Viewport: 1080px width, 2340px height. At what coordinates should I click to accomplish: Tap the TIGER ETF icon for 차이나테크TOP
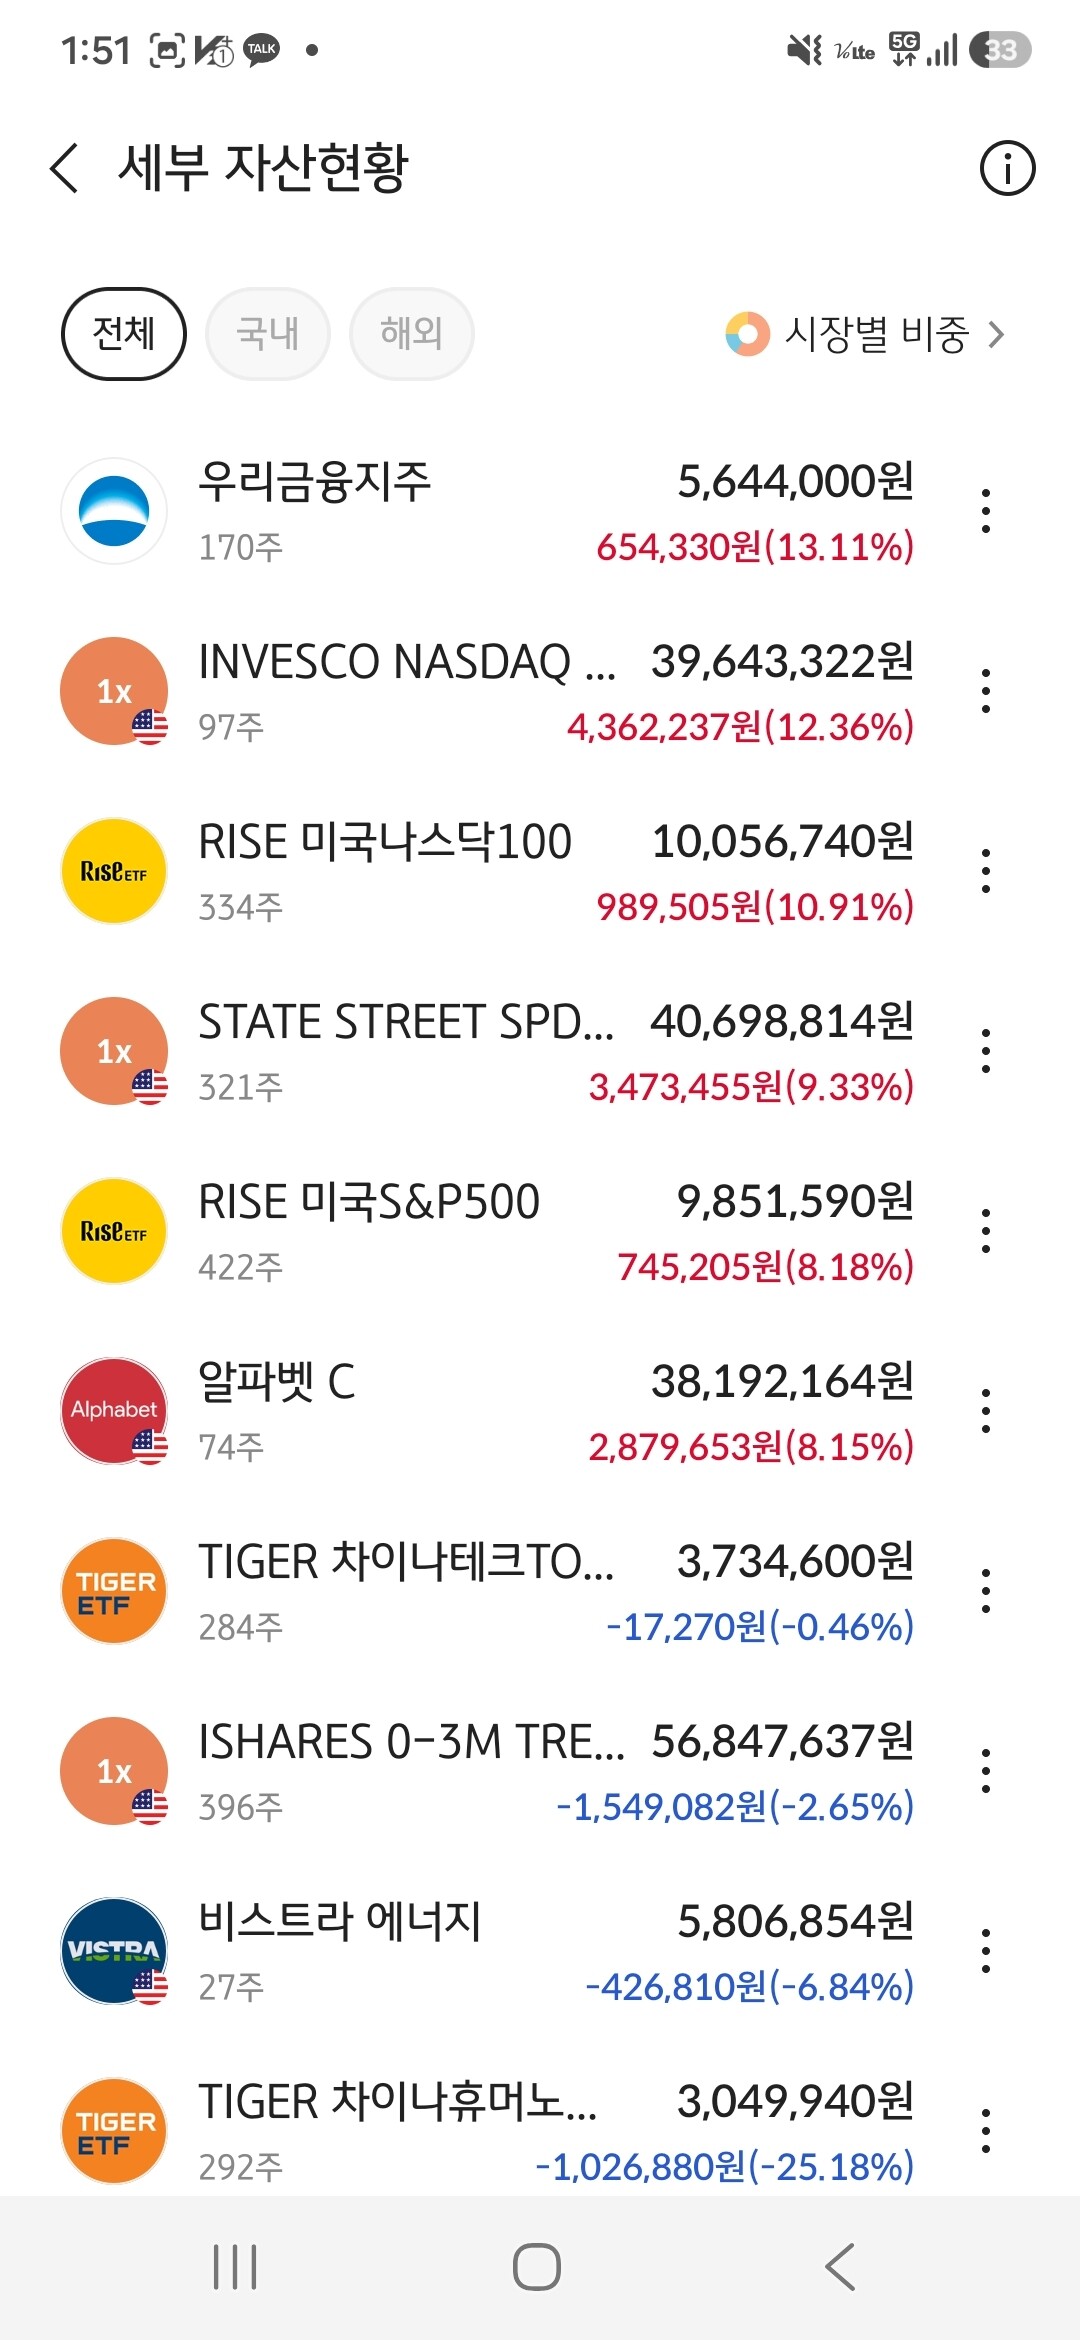[114, 1591]
